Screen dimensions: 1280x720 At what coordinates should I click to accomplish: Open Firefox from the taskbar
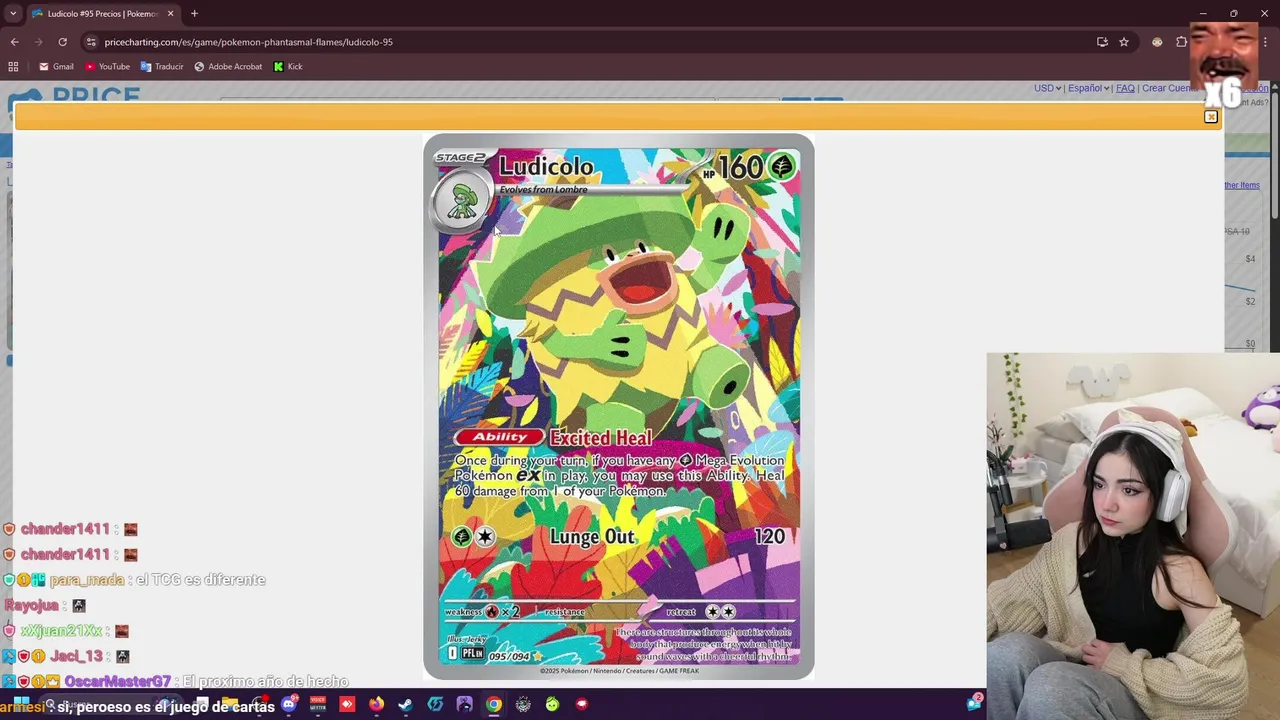coord(376,704)
